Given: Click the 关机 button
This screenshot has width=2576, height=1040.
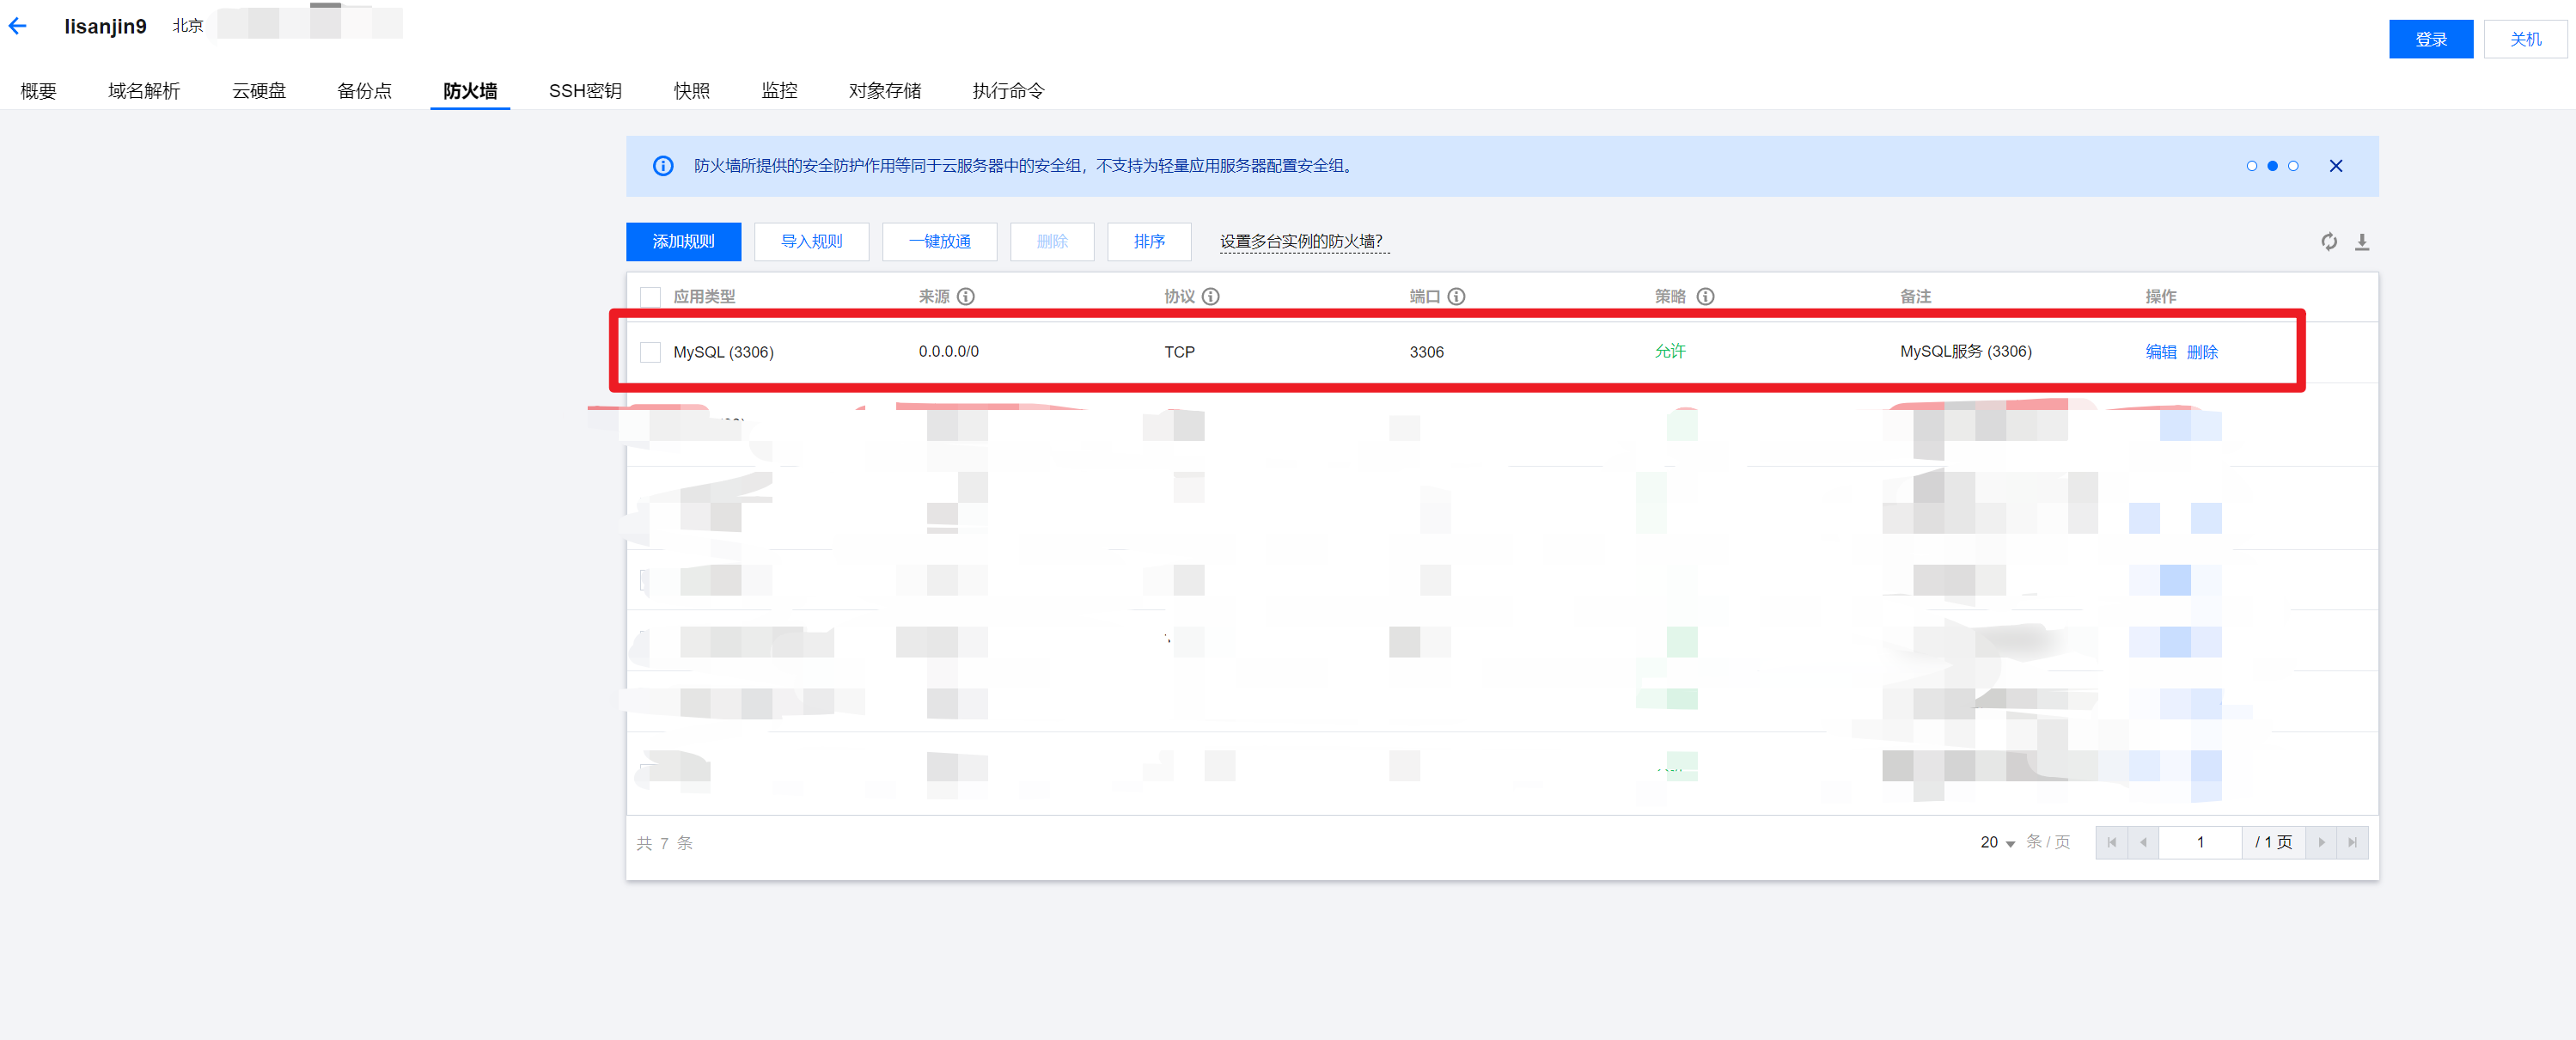Looking at the screenshot, I should click(2525, 40).
